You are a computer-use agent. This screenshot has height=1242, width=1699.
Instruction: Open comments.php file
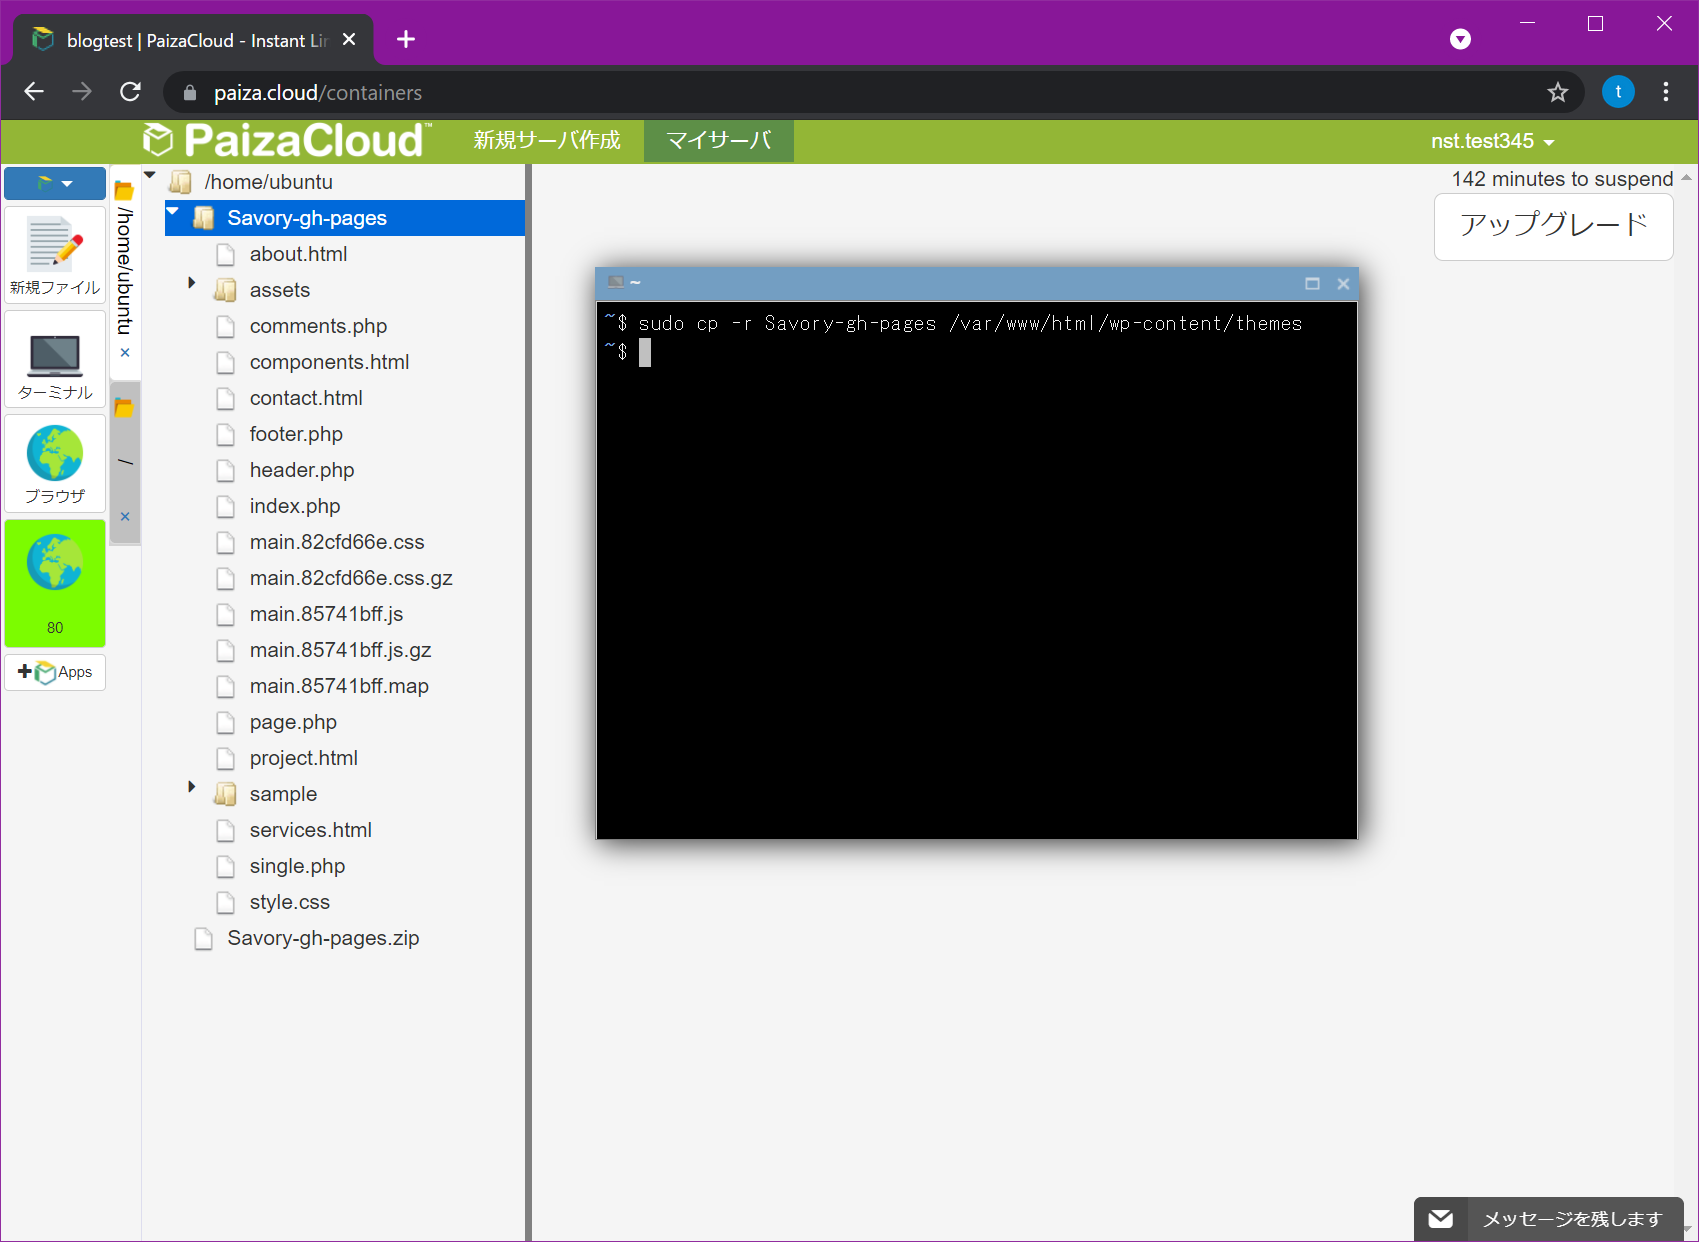point(318,326)
